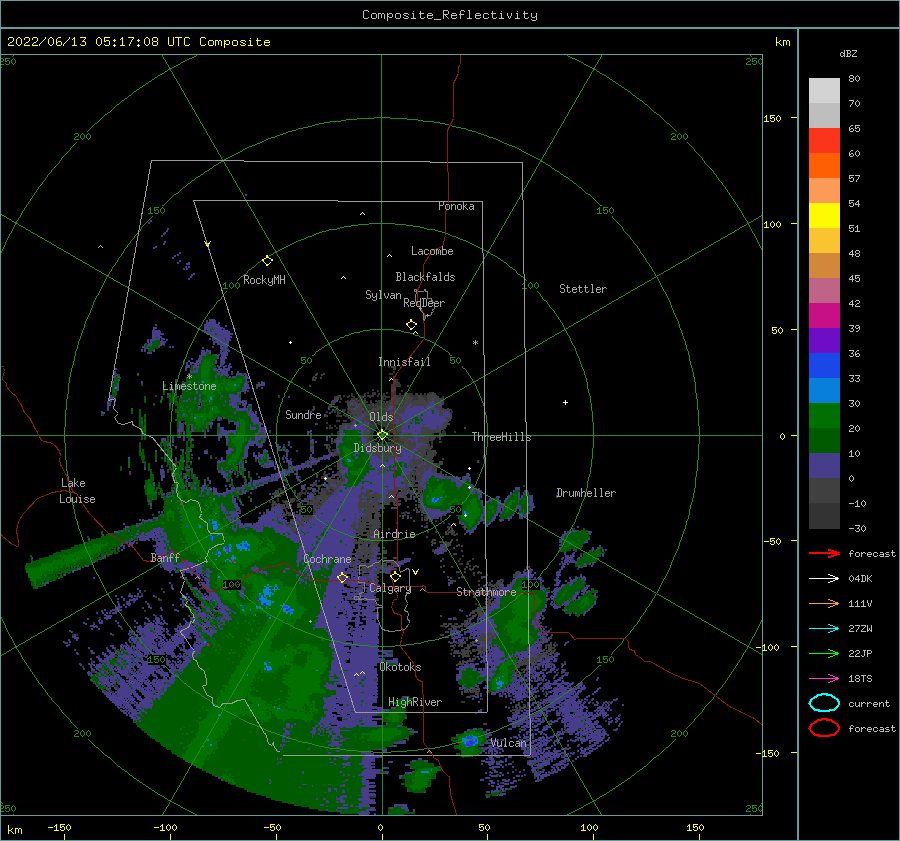Viewport: 900px width, 841px height.
Task: Click the orange 111V arrow symbol
Action: (824, 603)
